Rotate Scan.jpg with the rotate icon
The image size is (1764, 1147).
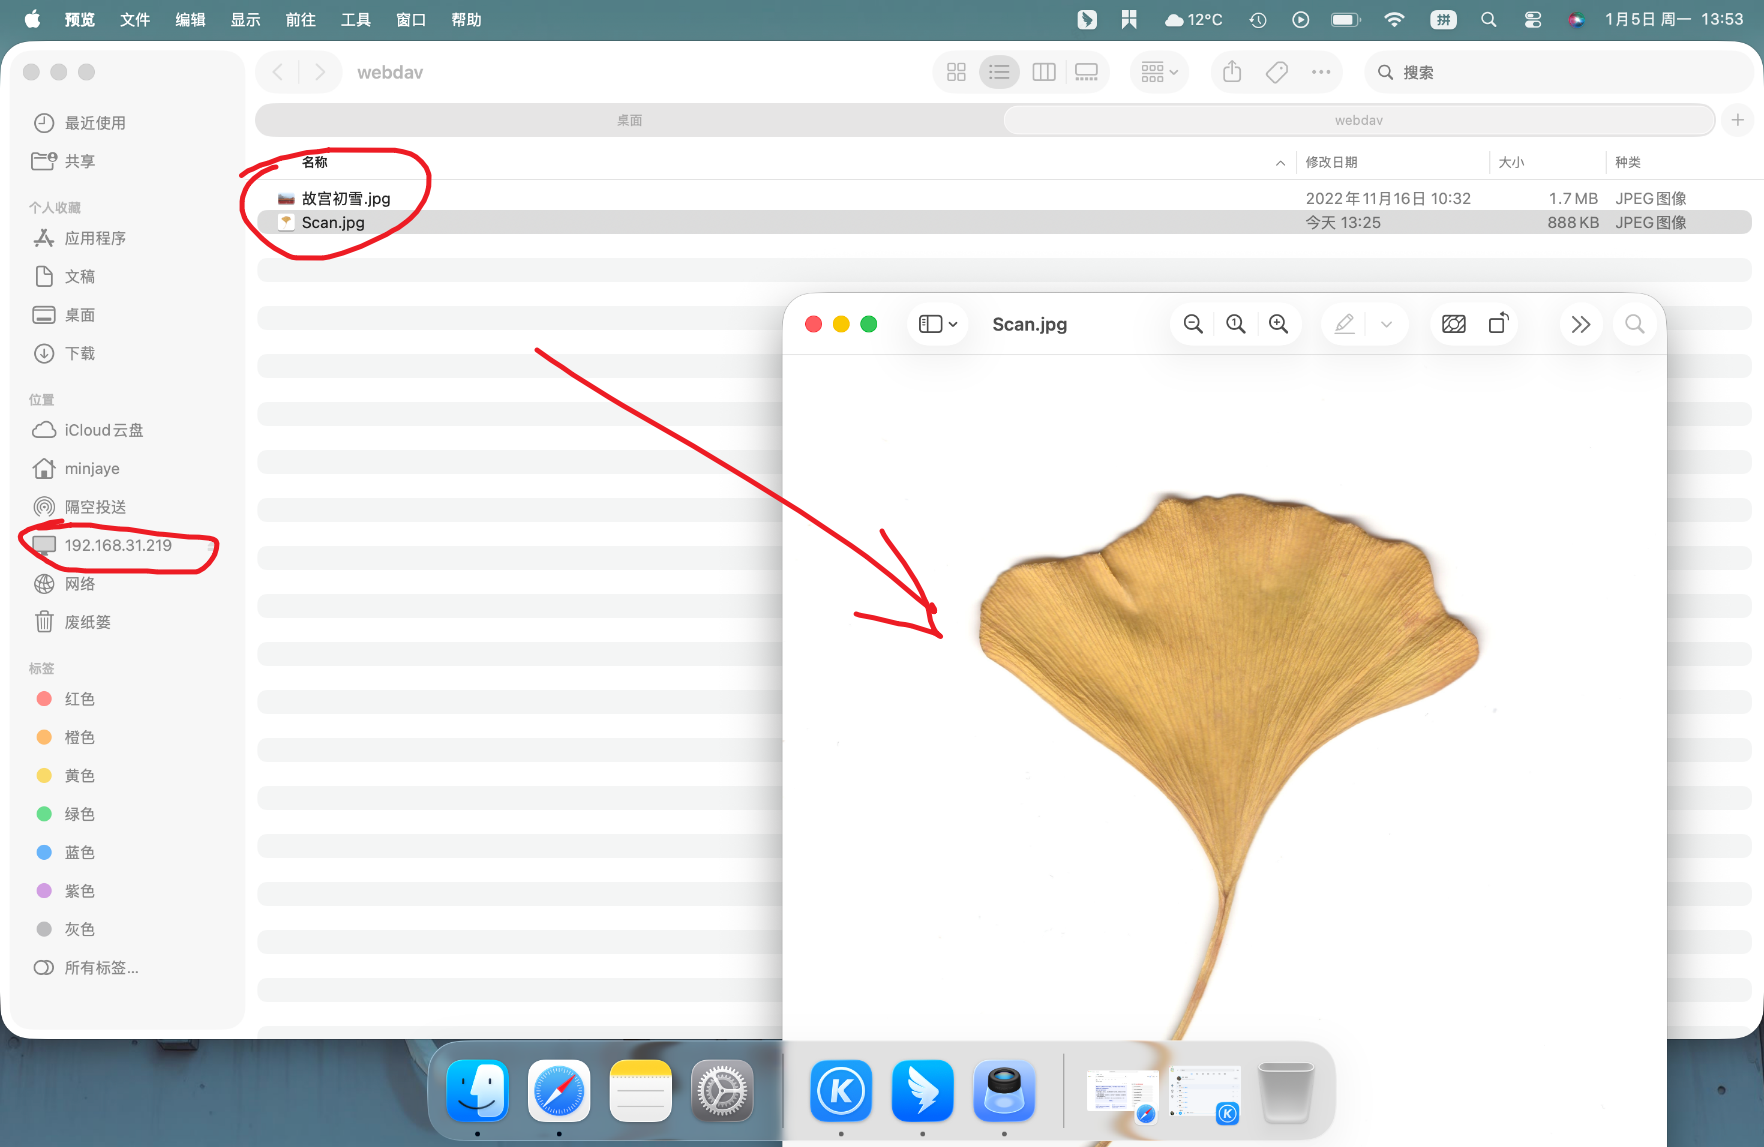click(x=1498, y=324)
